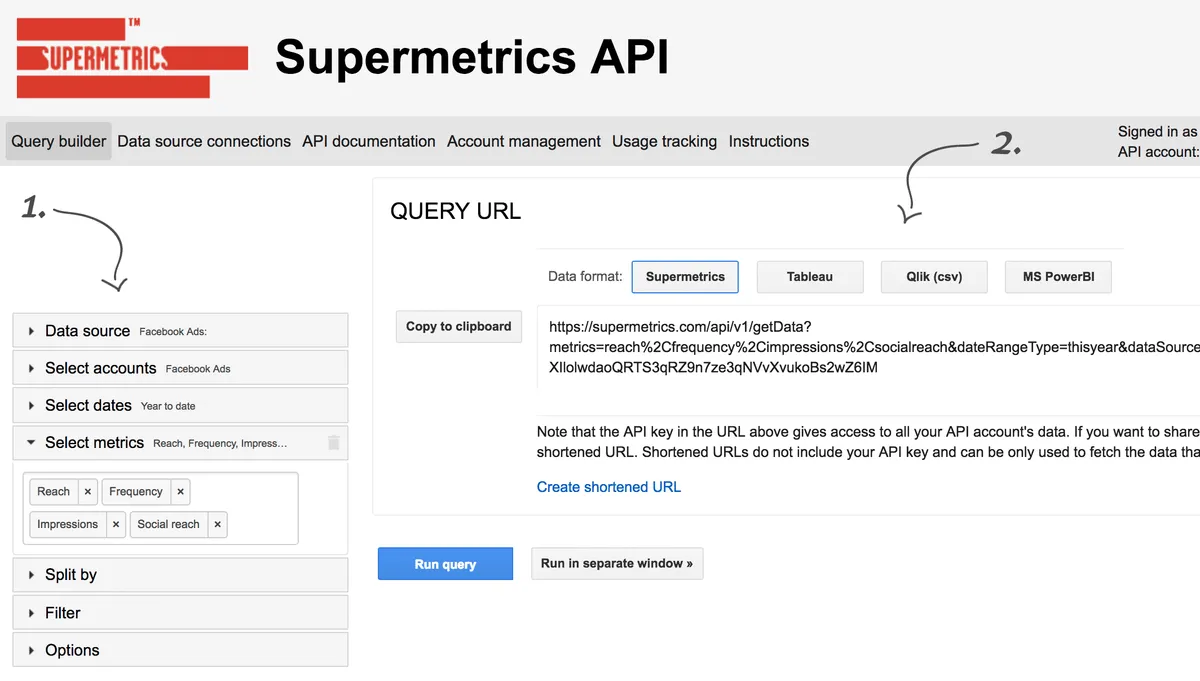Remove the Frequency metric tag
1200x681 pixels.
[x=180, y=492]
